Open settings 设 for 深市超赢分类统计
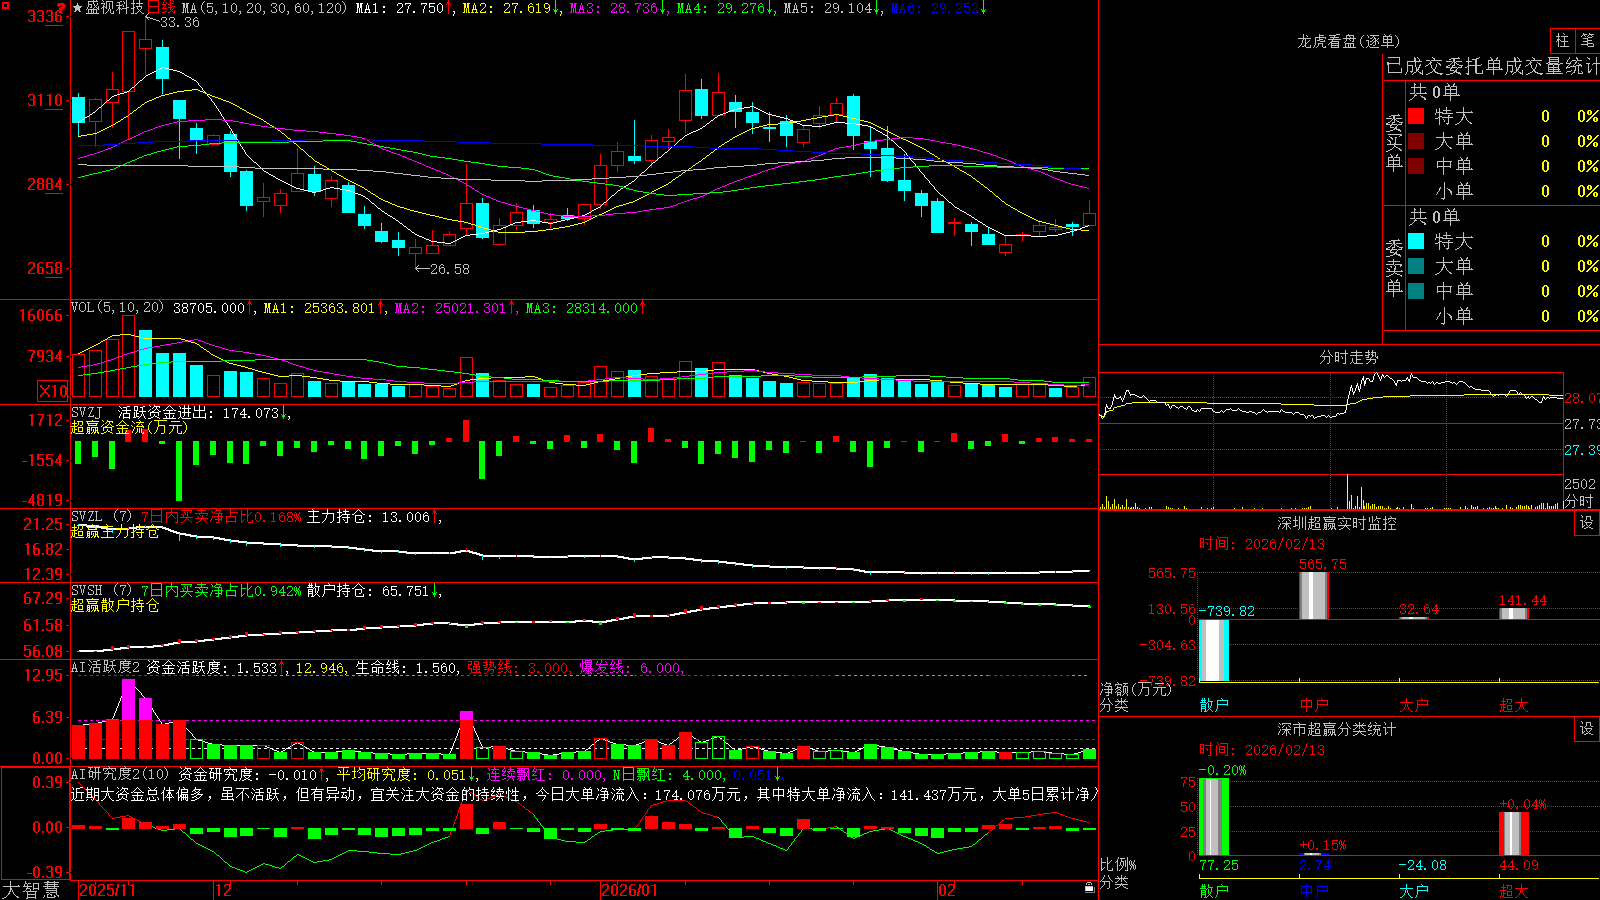 pyautogui.click(x=1587, y=729)
